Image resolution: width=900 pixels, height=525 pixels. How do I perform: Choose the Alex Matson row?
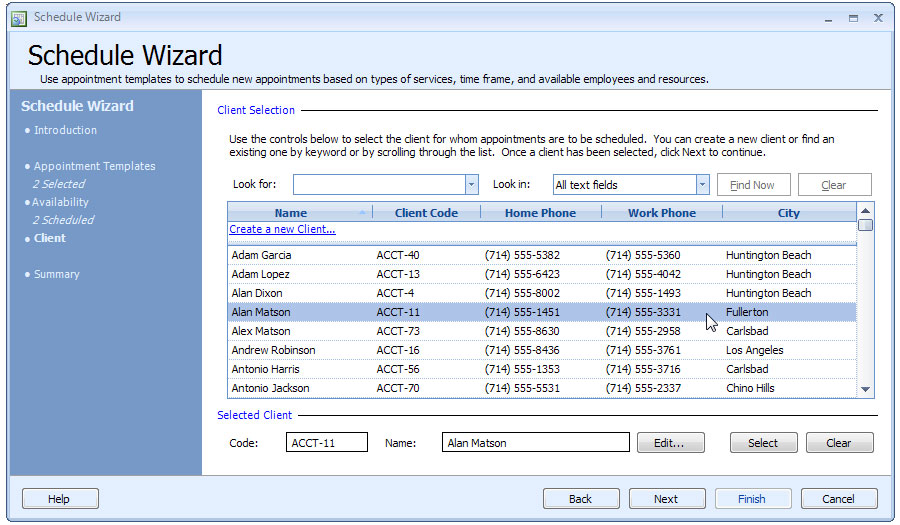click(542, 330)
